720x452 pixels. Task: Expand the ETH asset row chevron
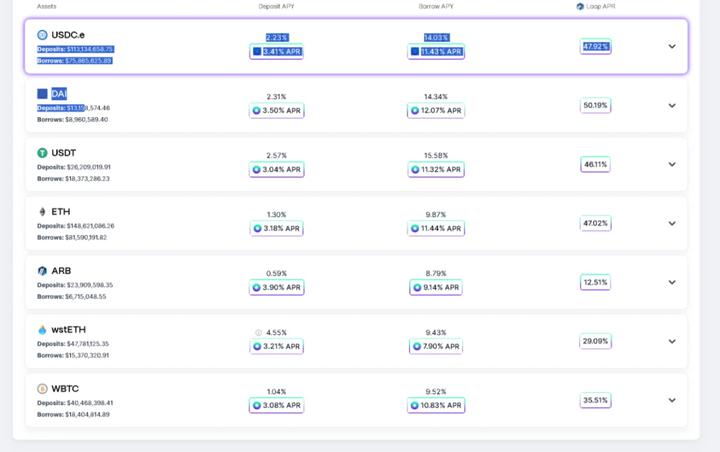click(672, 224)
